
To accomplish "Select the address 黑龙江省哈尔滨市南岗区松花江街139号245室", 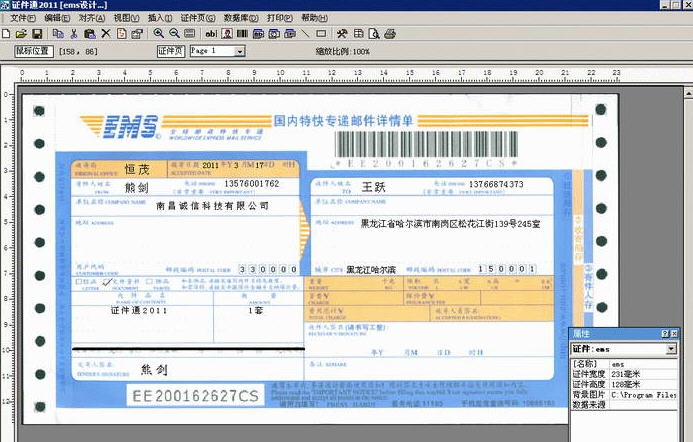I will 450,224.
